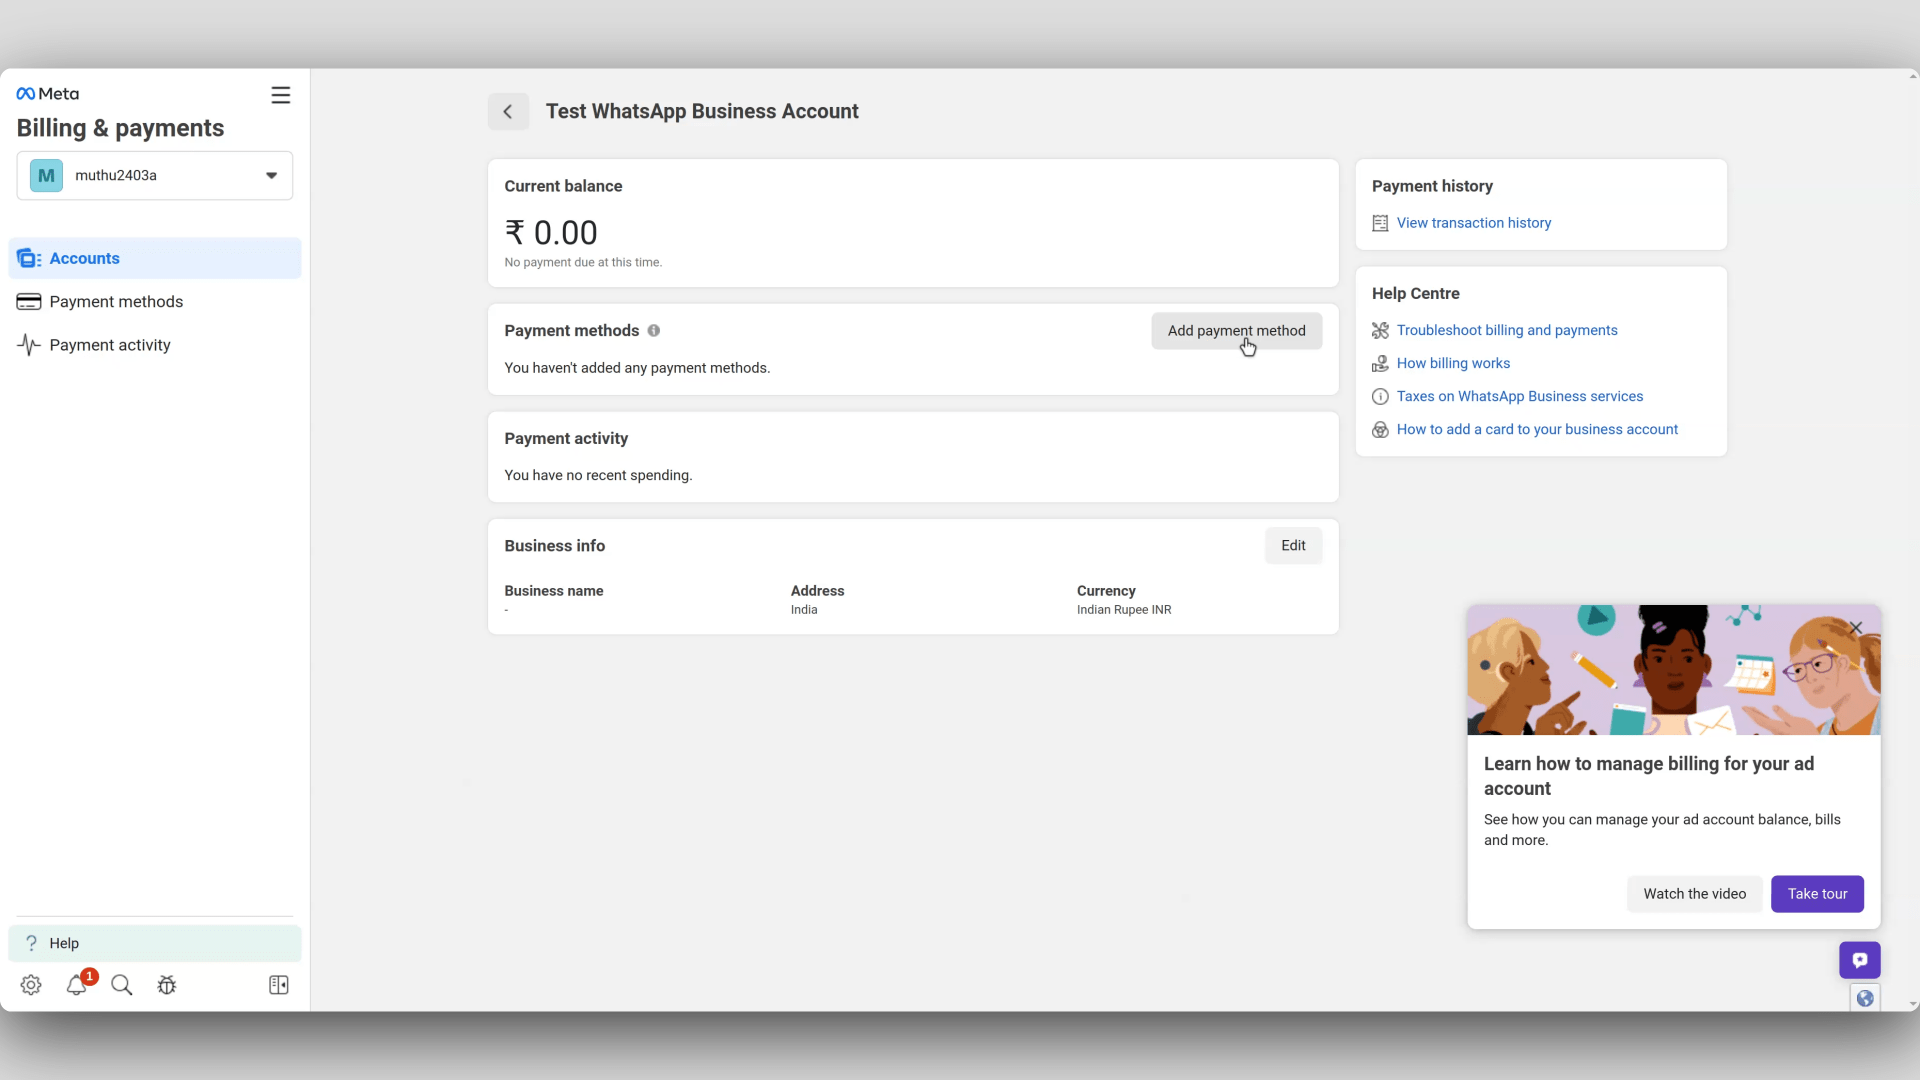
Task: Report a bug using the bug icon
Action: [167, 985]
